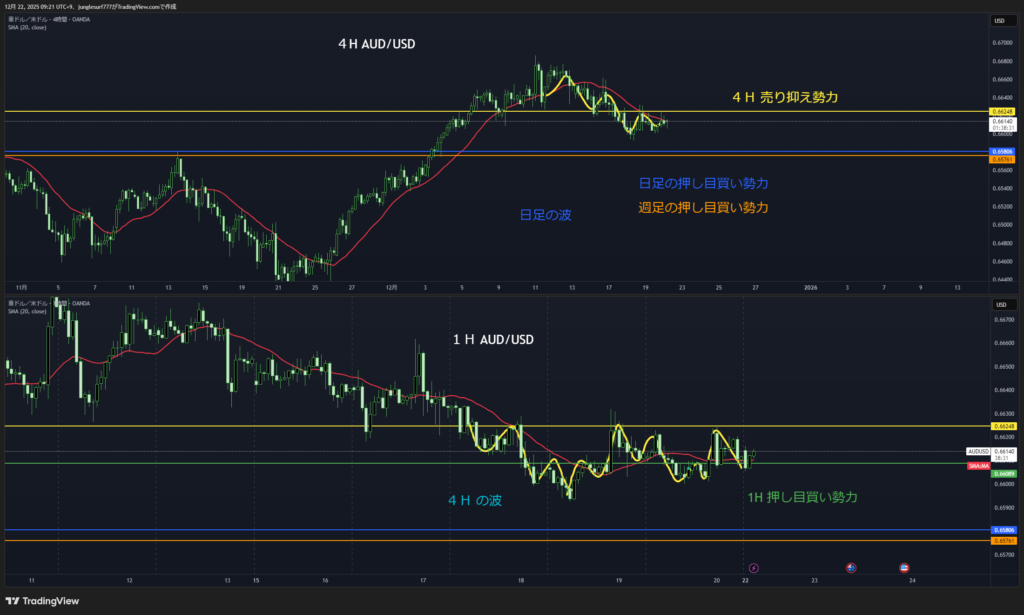
Task: Click the red SMA:MA label on price axis
Action: (978, 466)
